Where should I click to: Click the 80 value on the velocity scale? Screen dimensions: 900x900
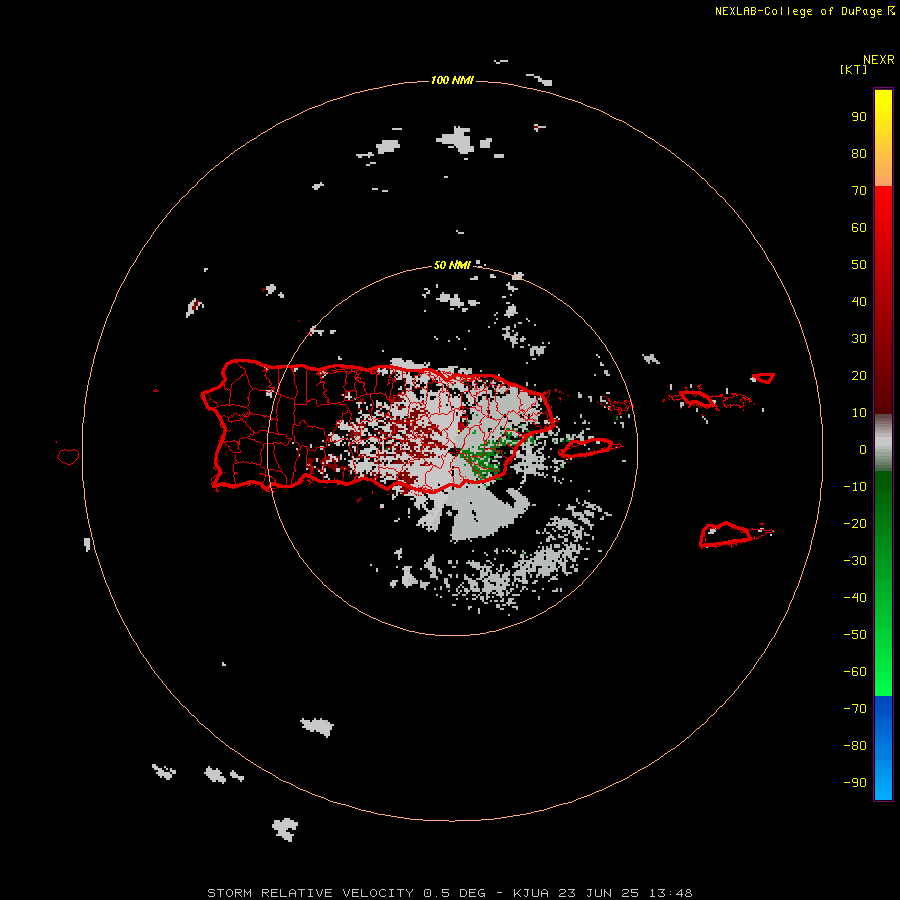859,154
